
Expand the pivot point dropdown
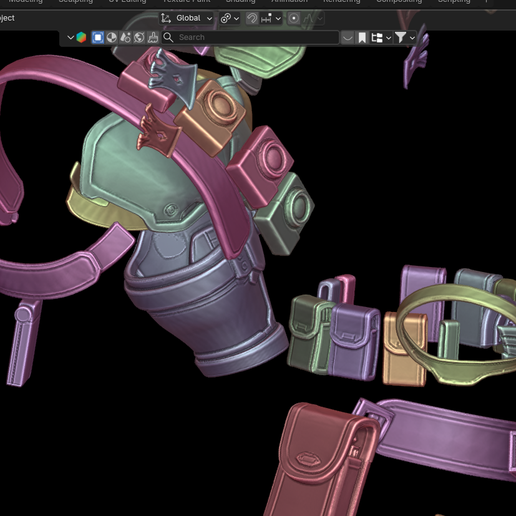coord(230,18)
